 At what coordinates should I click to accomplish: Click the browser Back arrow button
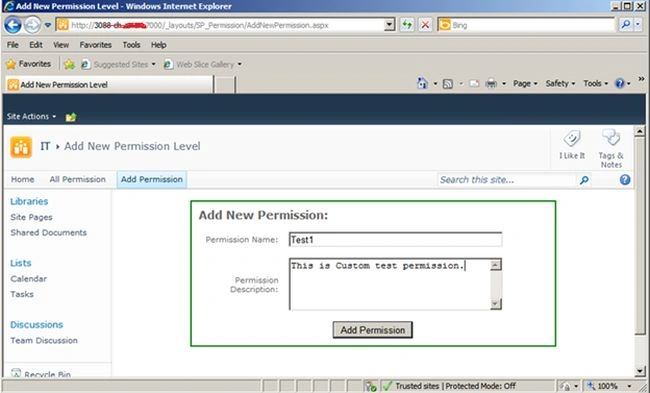click(x=12, y=25)
